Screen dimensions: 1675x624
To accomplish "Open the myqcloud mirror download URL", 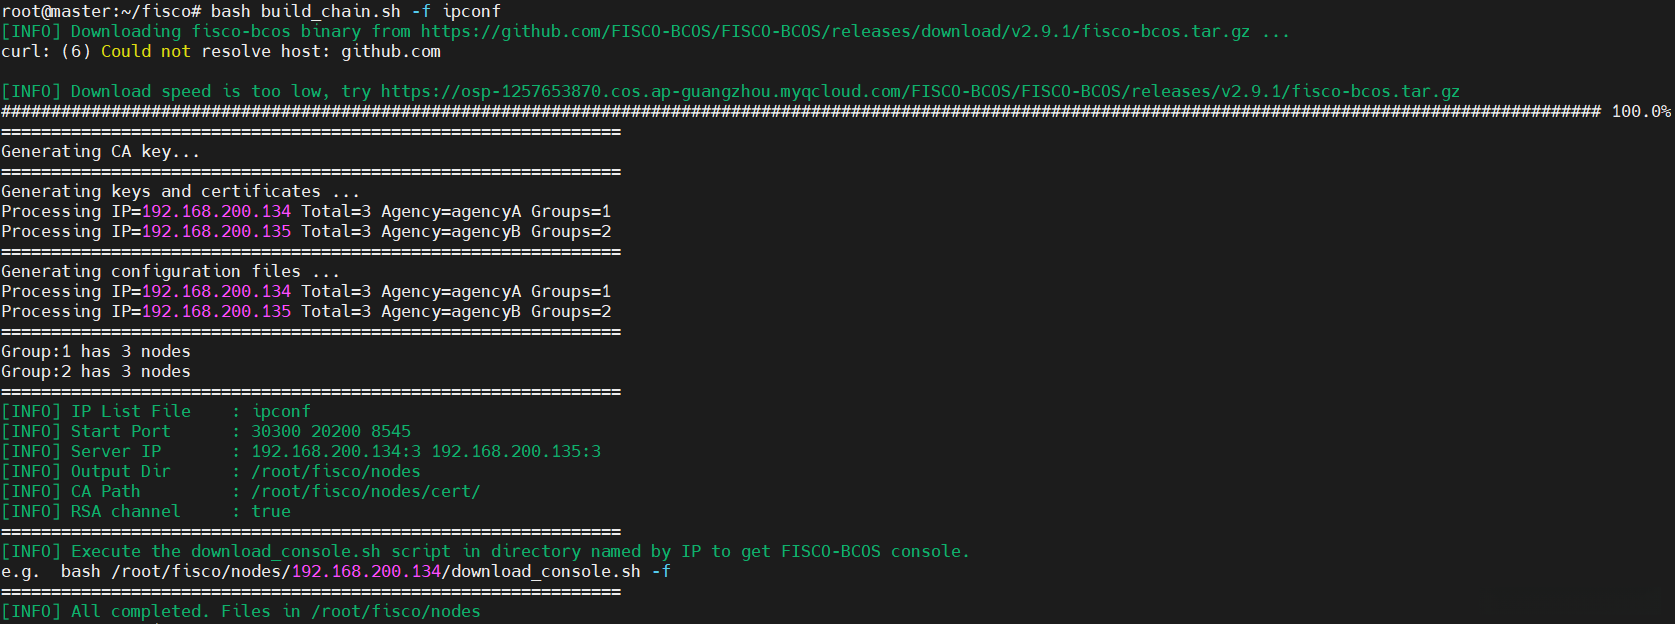I will pos(920,91).
